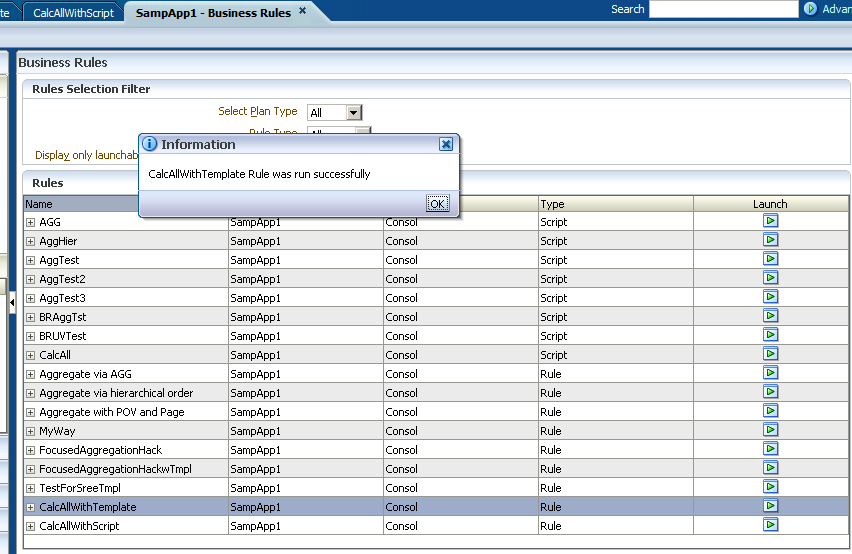Expand the TestForSreeTmpl rule row
The width and height of the screenshot is (852, 554).
click(30, 488)
